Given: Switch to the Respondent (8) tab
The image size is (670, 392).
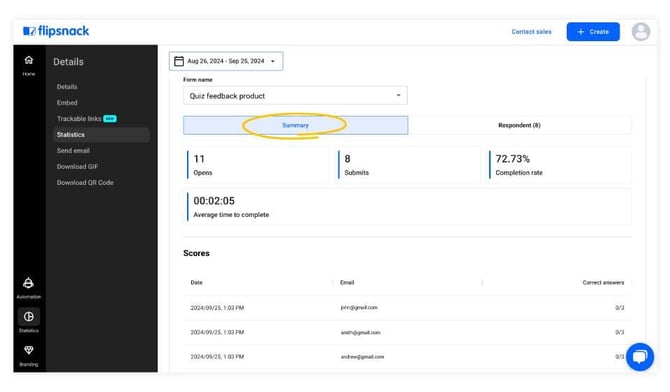Looking at the screenshot, I should [x=519, y=125].
